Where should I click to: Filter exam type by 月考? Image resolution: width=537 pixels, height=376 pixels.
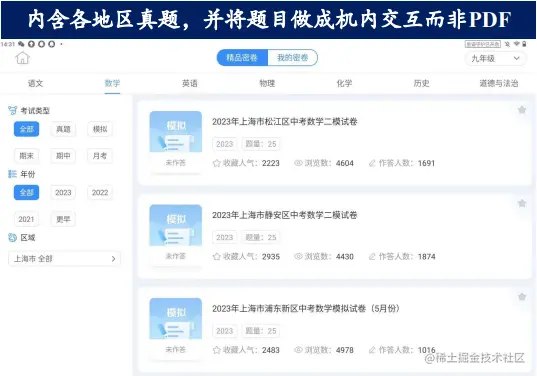coord(100,156)
